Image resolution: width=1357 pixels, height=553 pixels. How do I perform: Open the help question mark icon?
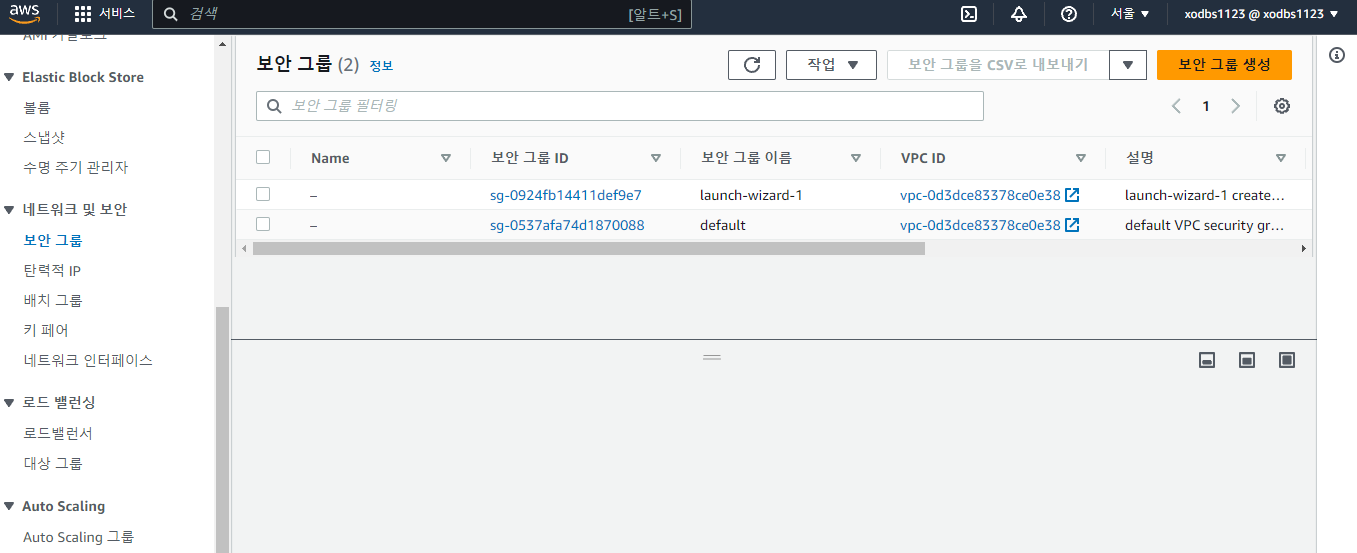(x=1068, y=14)
